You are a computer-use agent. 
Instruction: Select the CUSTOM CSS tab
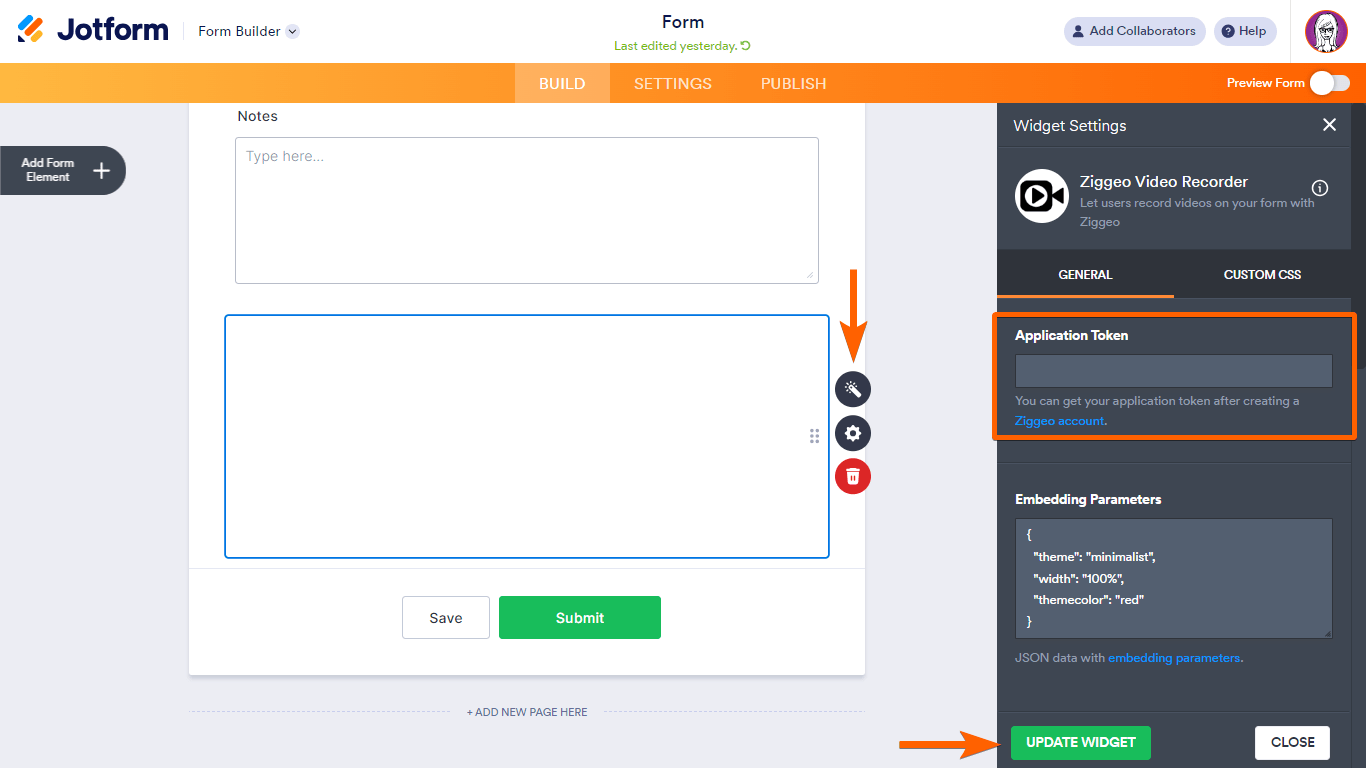pyautogui.click(x=1262, y=274)
